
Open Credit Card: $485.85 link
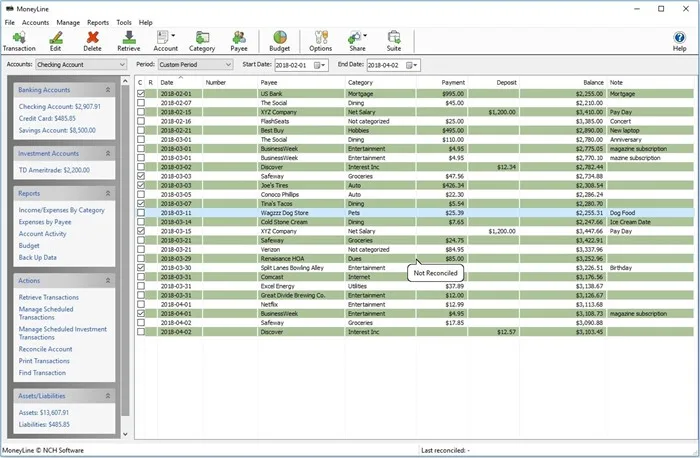click(x=47, y=118)
